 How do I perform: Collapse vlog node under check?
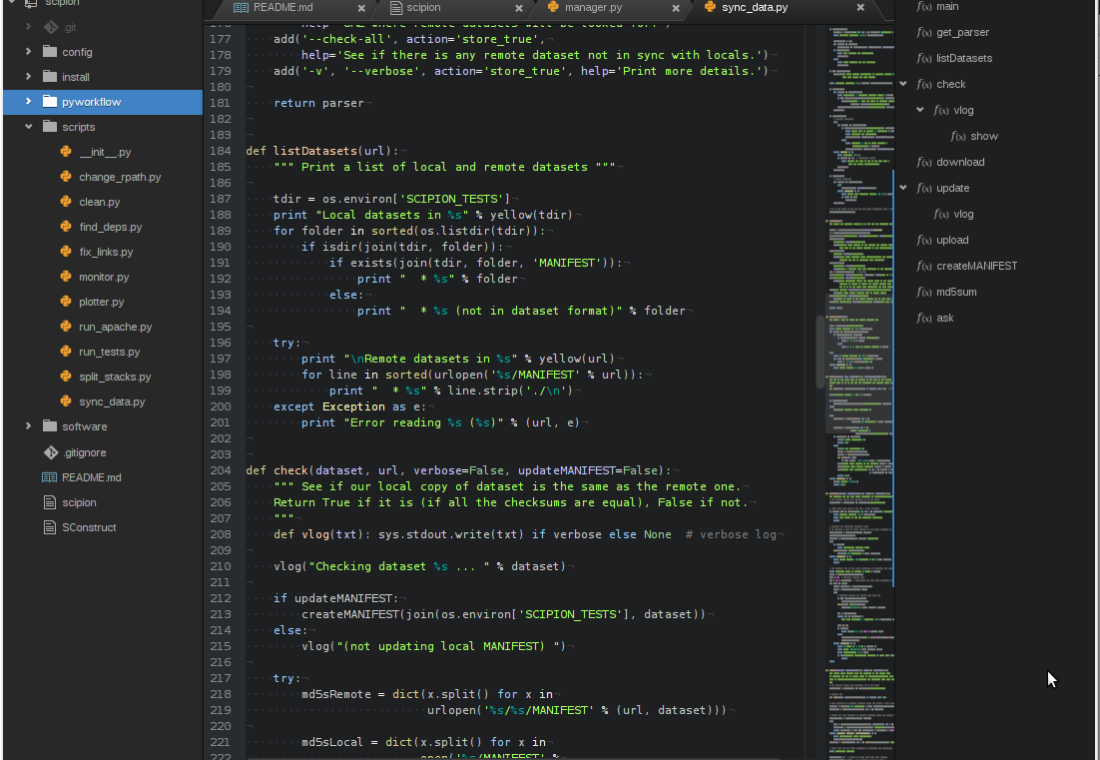920,110
